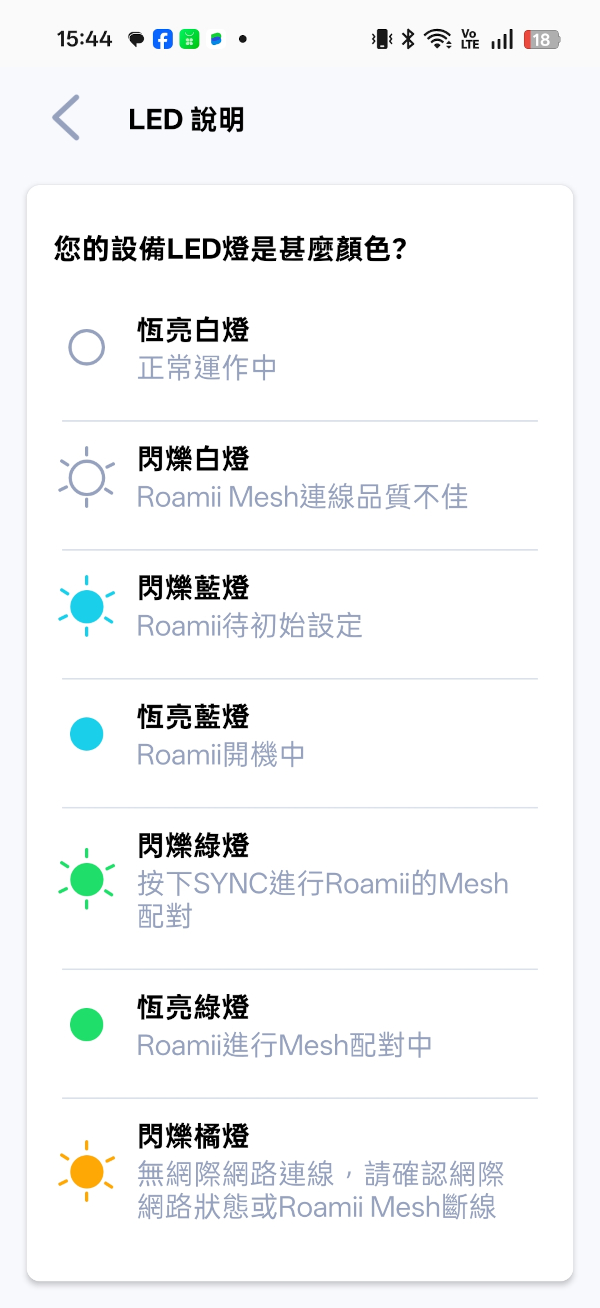Select the solid white LED circle icon
Screen dimensions: 600x1308
tap(86, 347)
